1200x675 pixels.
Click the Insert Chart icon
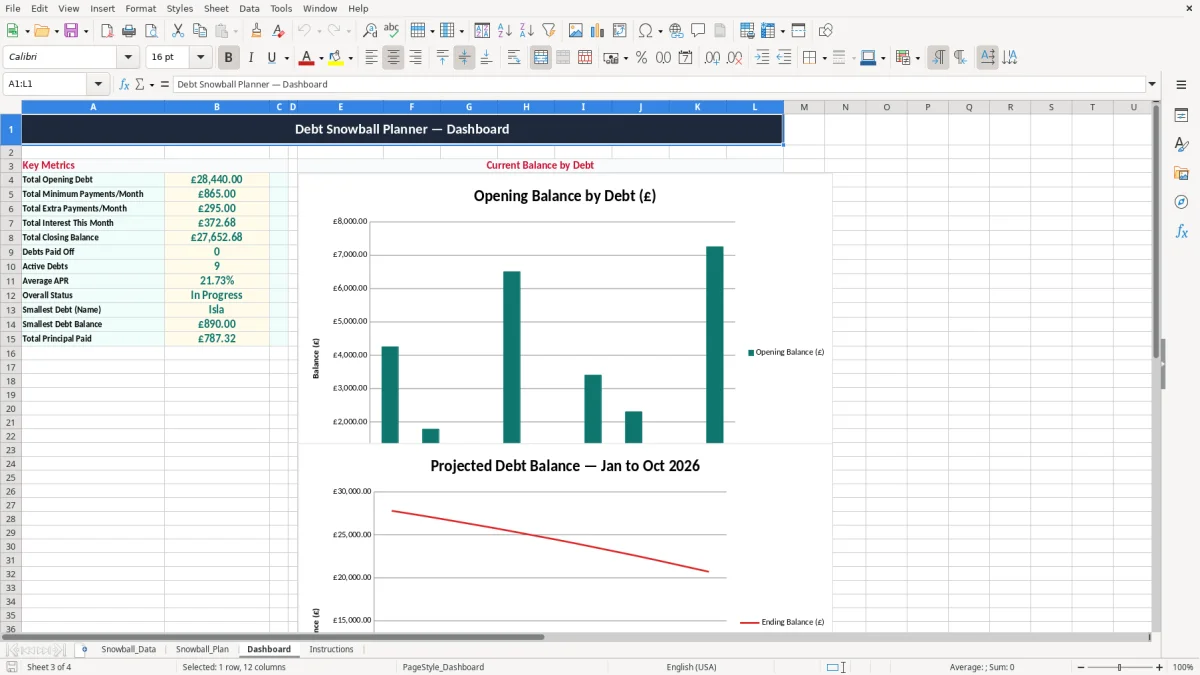[598, 31]
